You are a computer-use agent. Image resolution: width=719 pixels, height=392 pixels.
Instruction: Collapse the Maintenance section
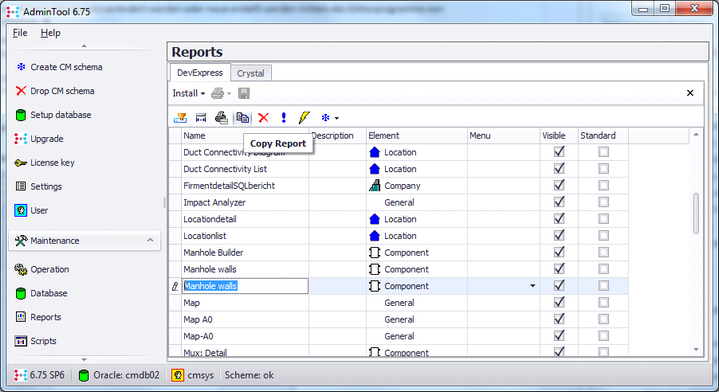coord(150,240)
